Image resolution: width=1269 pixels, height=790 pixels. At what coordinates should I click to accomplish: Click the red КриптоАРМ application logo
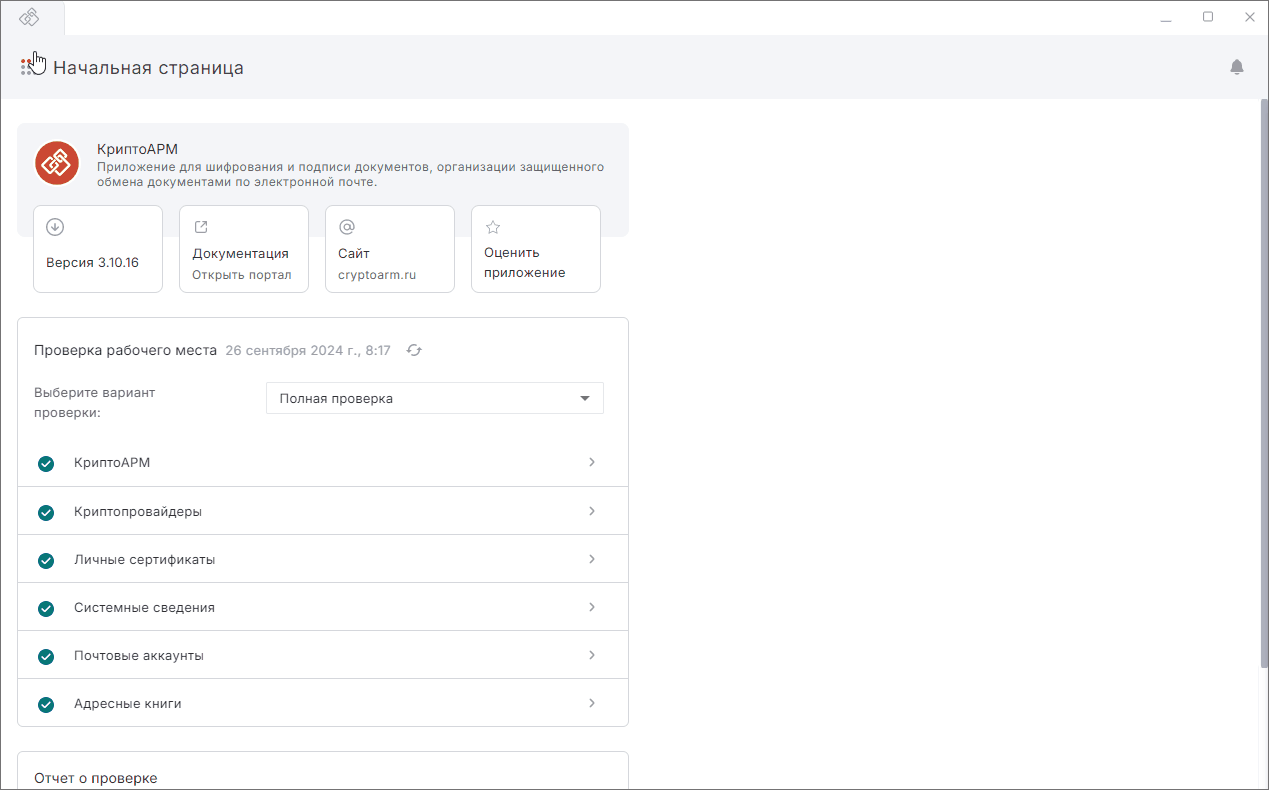point(57,163)
